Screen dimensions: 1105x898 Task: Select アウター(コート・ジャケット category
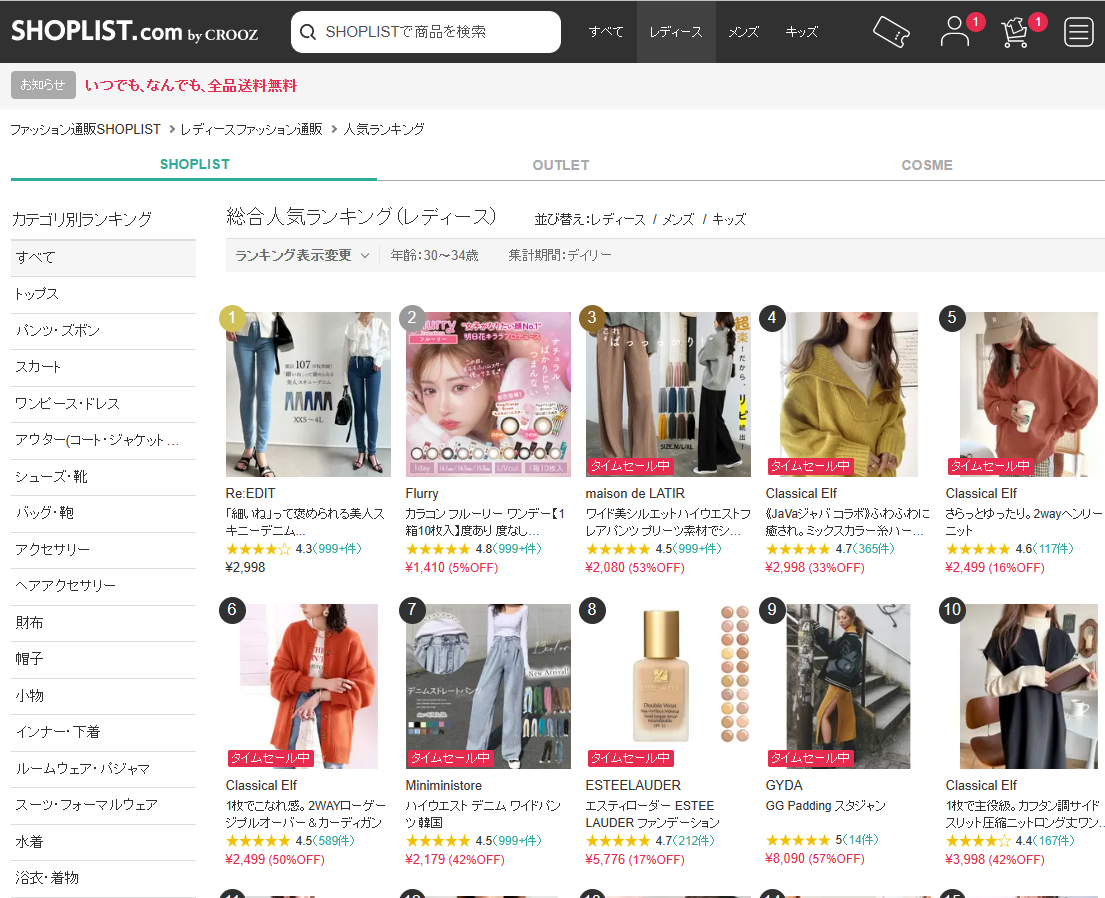point(104,441)
